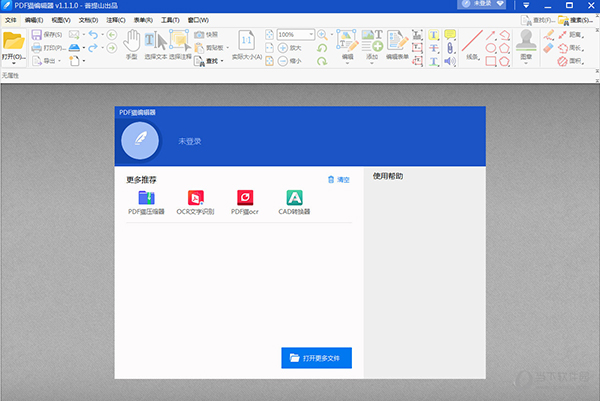Click the paperclip attach file icon
Screen dimensions: 600x401
[x=450, y=48]
